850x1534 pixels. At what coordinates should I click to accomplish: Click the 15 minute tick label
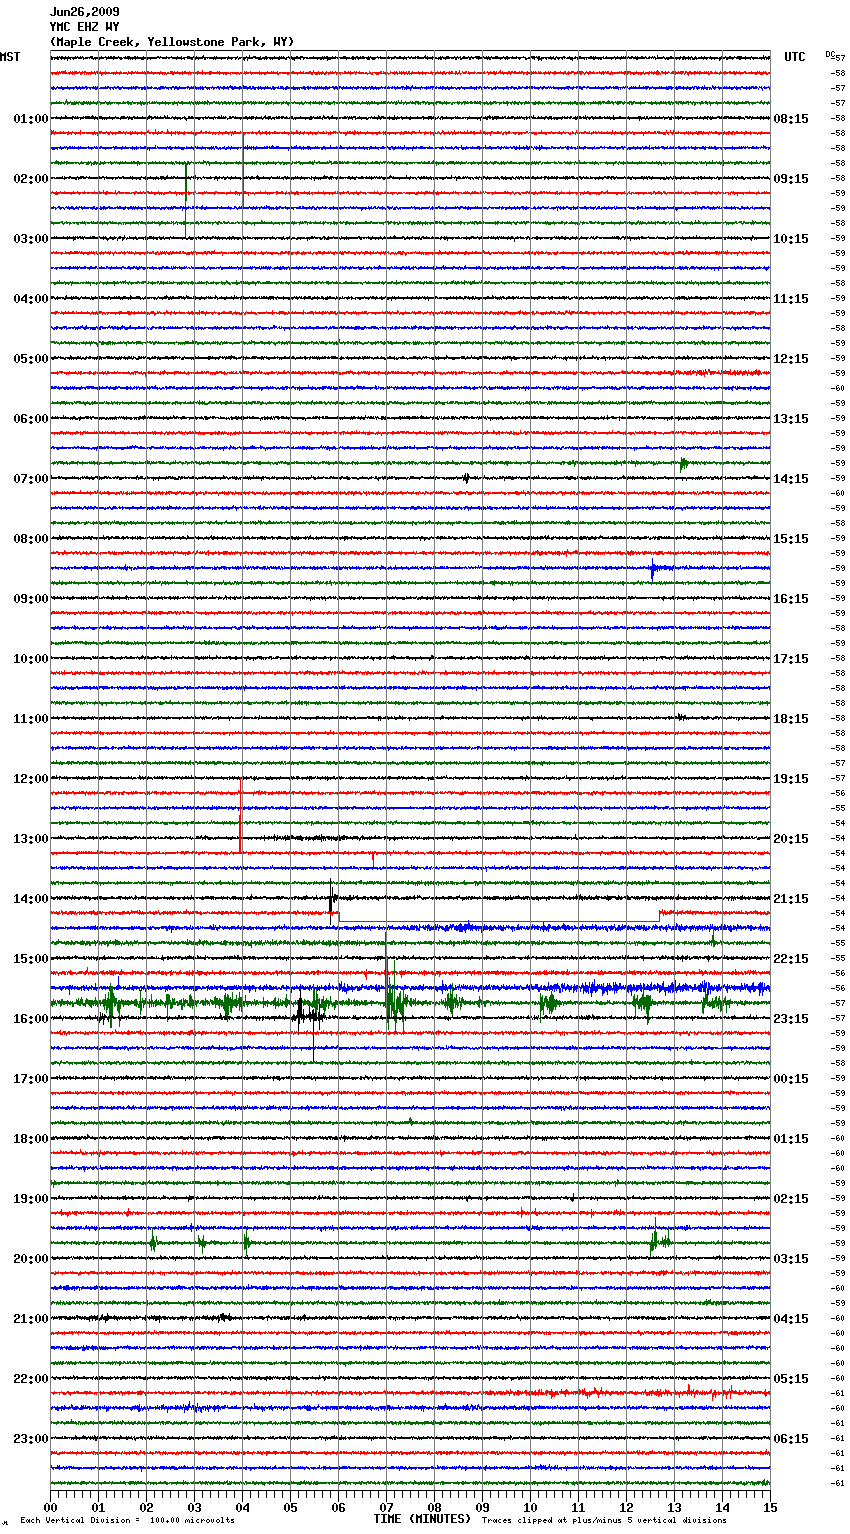point(770,1507)
